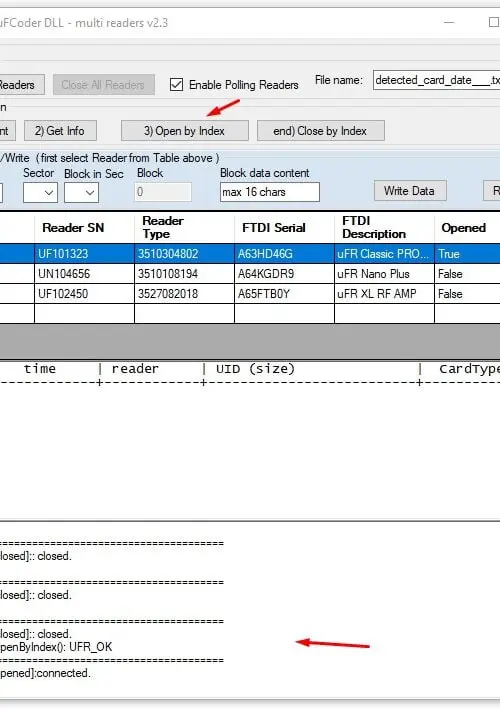Viewport: 500px width, 709px height.
Task: Click the Close All Readers button
Action: [x=104, y=85]
